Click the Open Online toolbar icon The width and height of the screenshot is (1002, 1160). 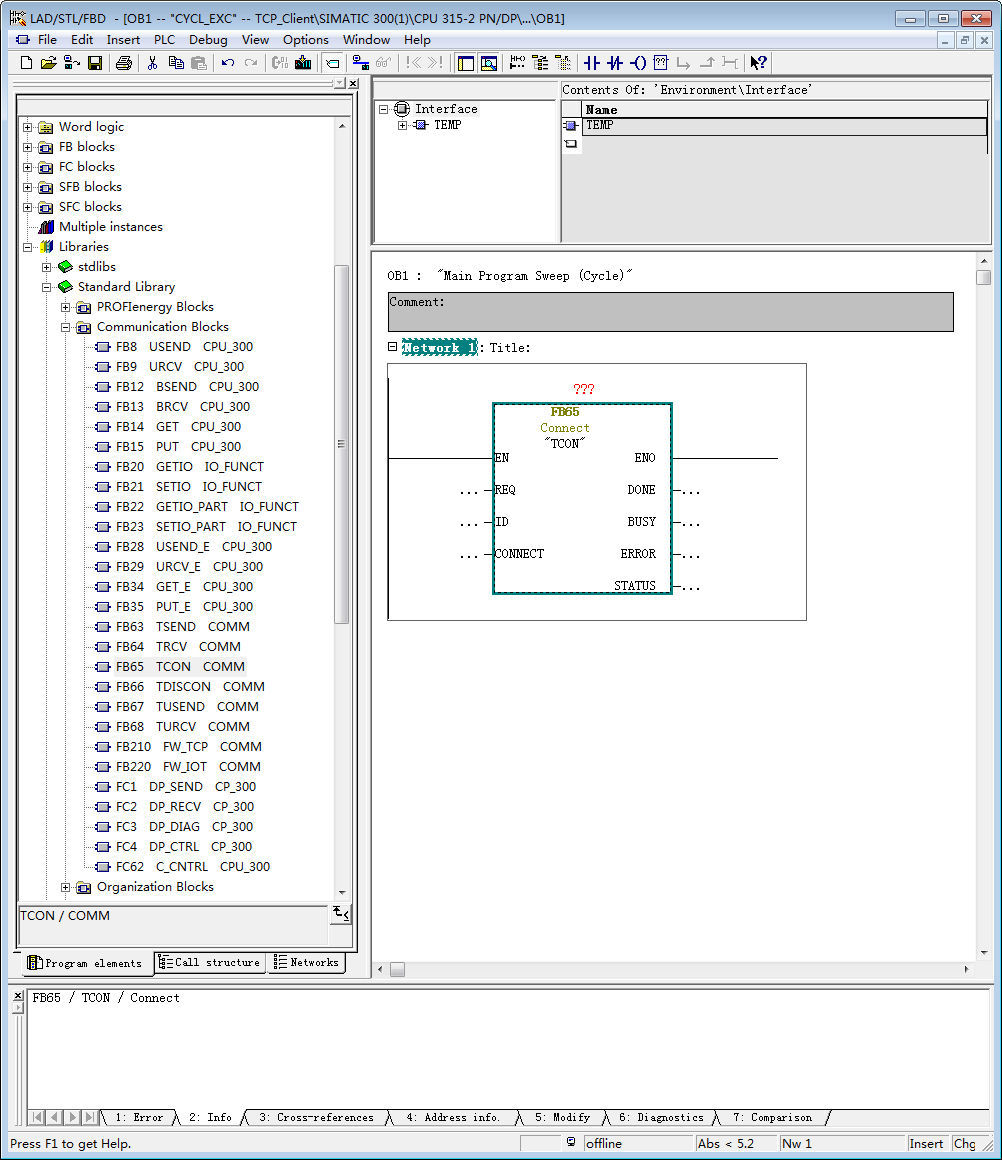[x=72, y=63]
